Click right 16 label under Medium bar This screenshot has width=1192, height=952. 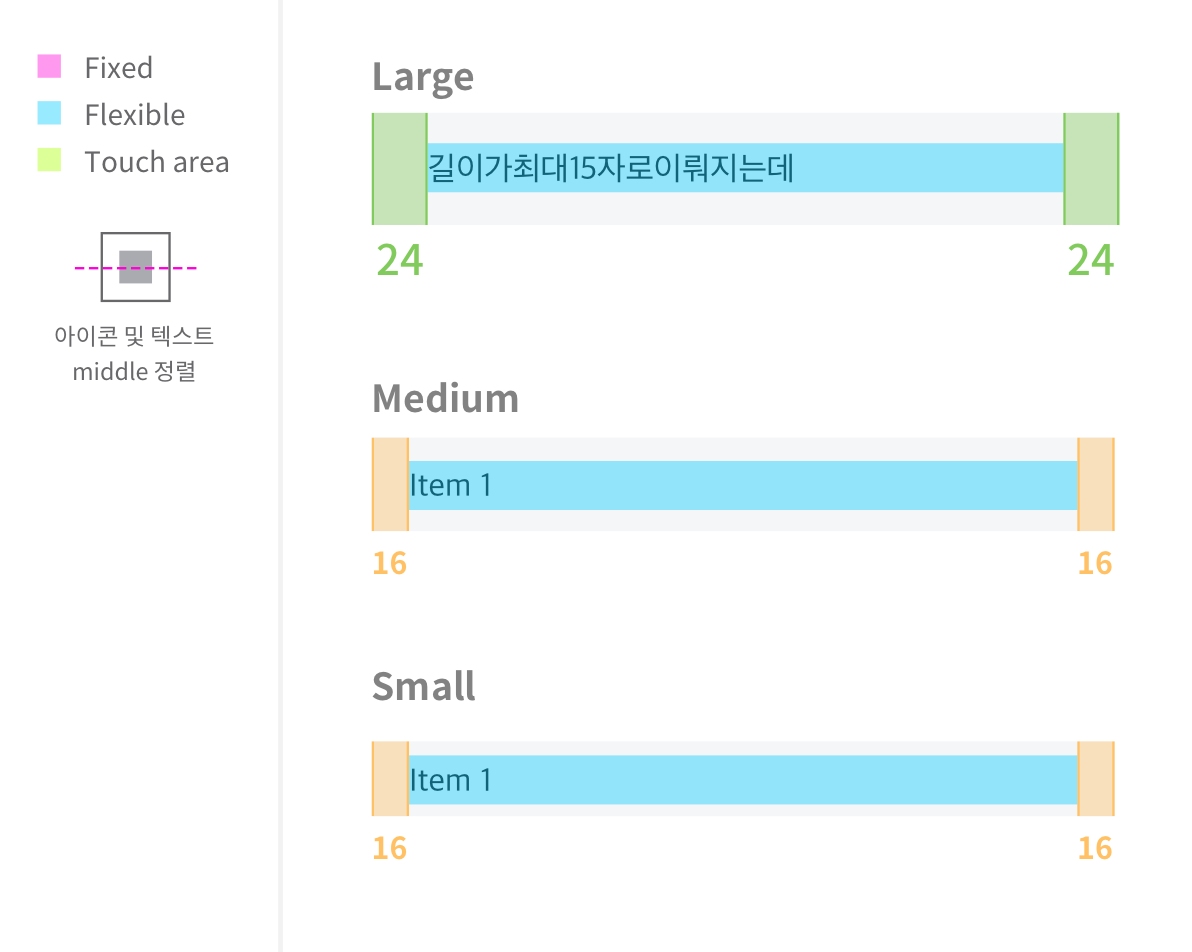point(1095,563)
